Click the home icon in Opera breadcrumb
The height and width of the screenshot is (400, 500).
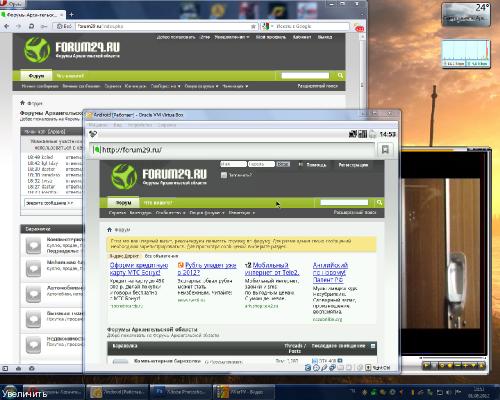(x=23, y=103)
